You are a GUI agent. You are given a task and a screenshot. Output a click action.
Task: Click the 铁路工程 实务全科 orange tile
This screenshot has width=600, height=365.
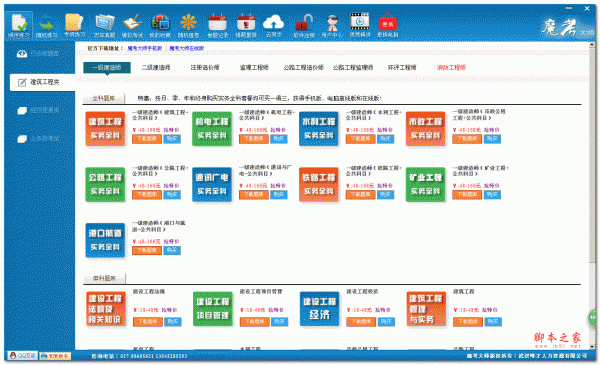[319, 184]
